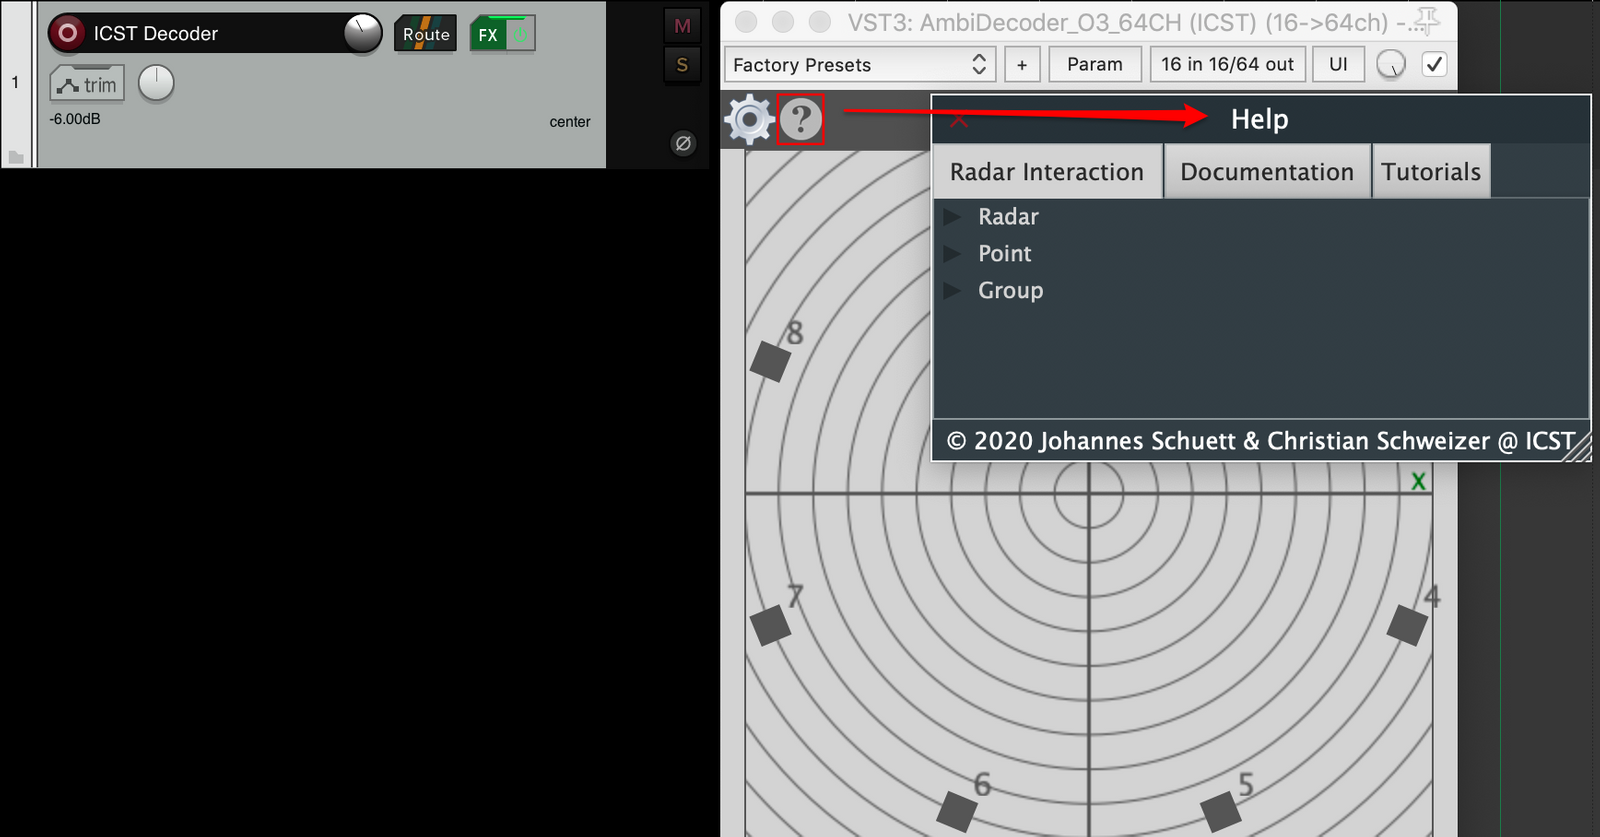
Task: Arm recording on the ICST Decoder track
Action: (x=67, y=33)
